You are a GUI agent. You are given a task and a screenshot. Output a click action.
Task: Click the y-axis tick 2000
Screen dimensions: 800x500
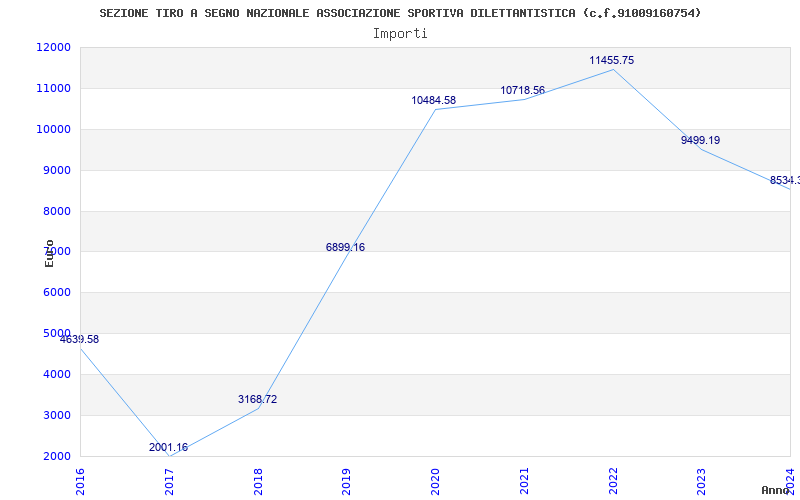click(56, 456)
